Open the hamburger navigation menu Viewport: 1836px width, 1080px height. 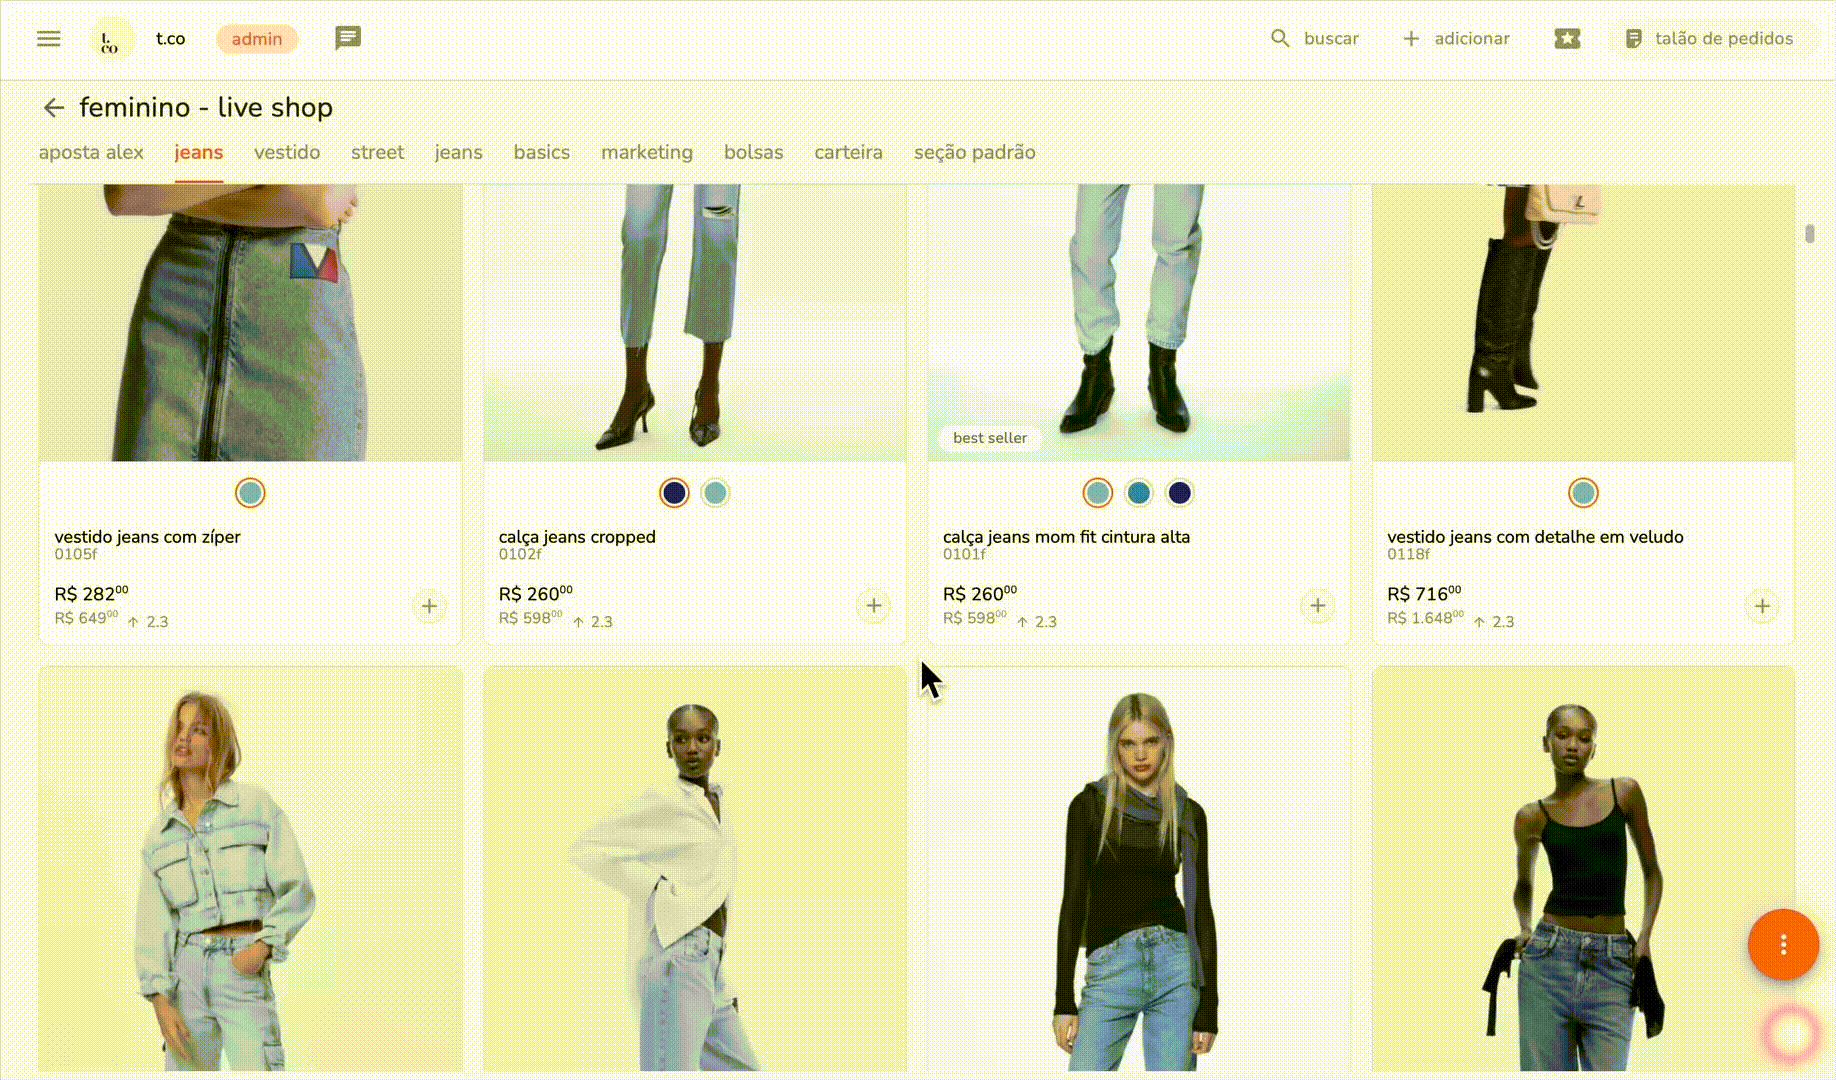pyautogui.click(x=48, y=38)
